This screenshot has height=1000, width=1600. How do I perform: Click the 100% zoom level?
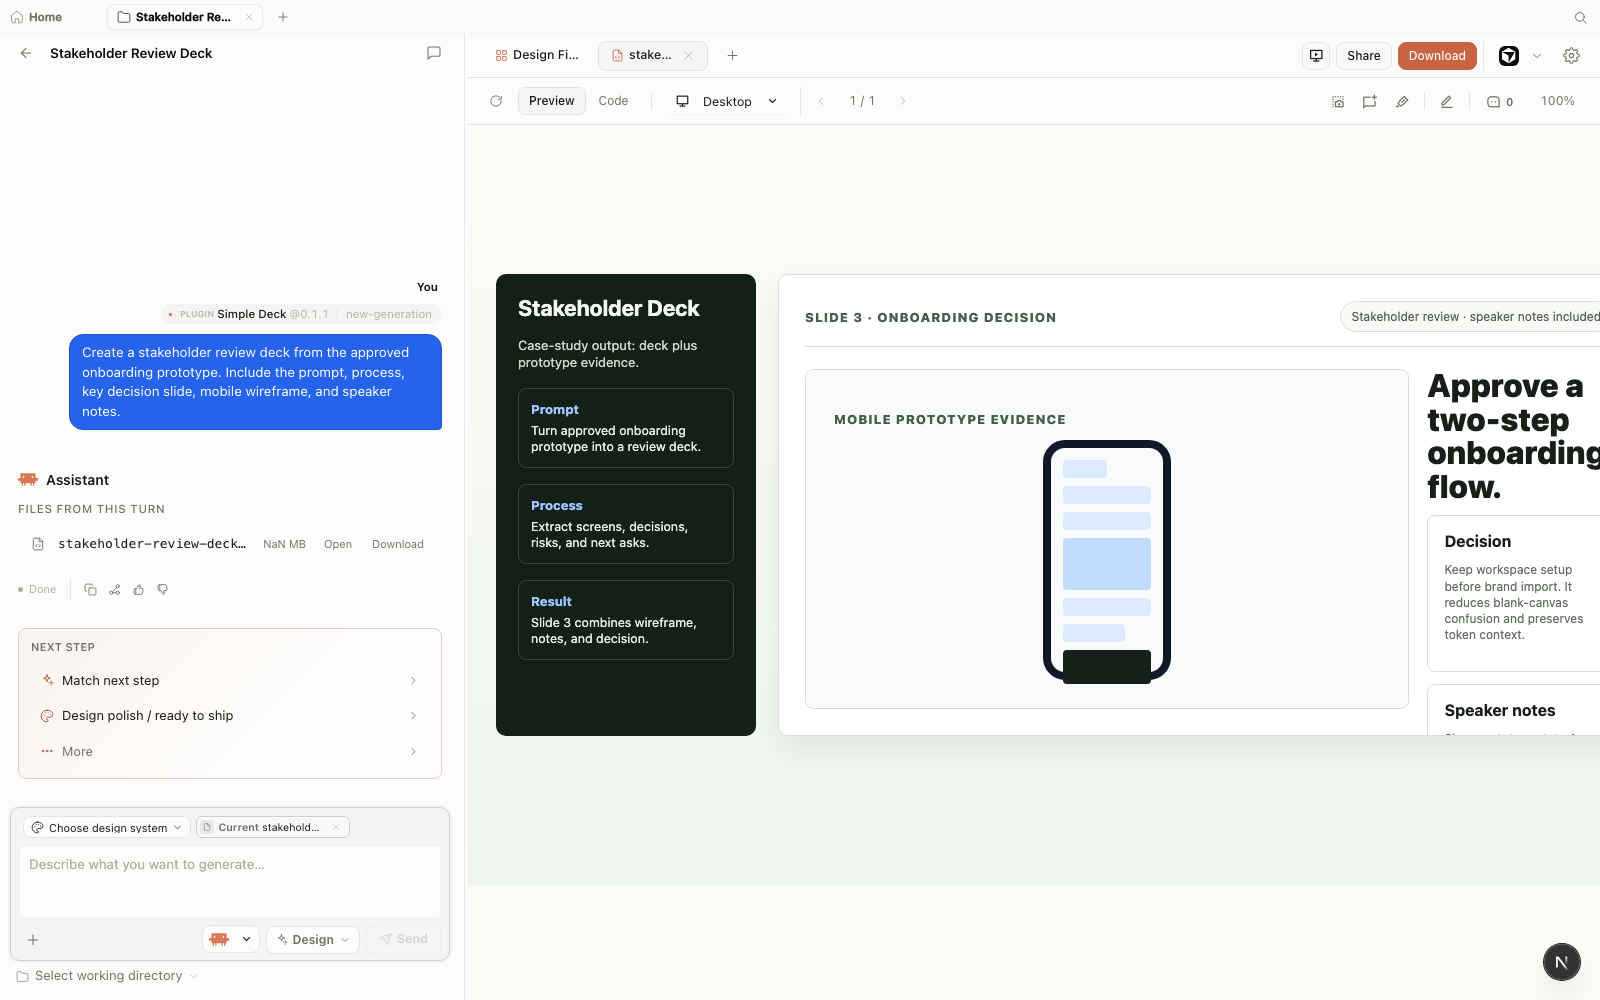click(1557, 101)
